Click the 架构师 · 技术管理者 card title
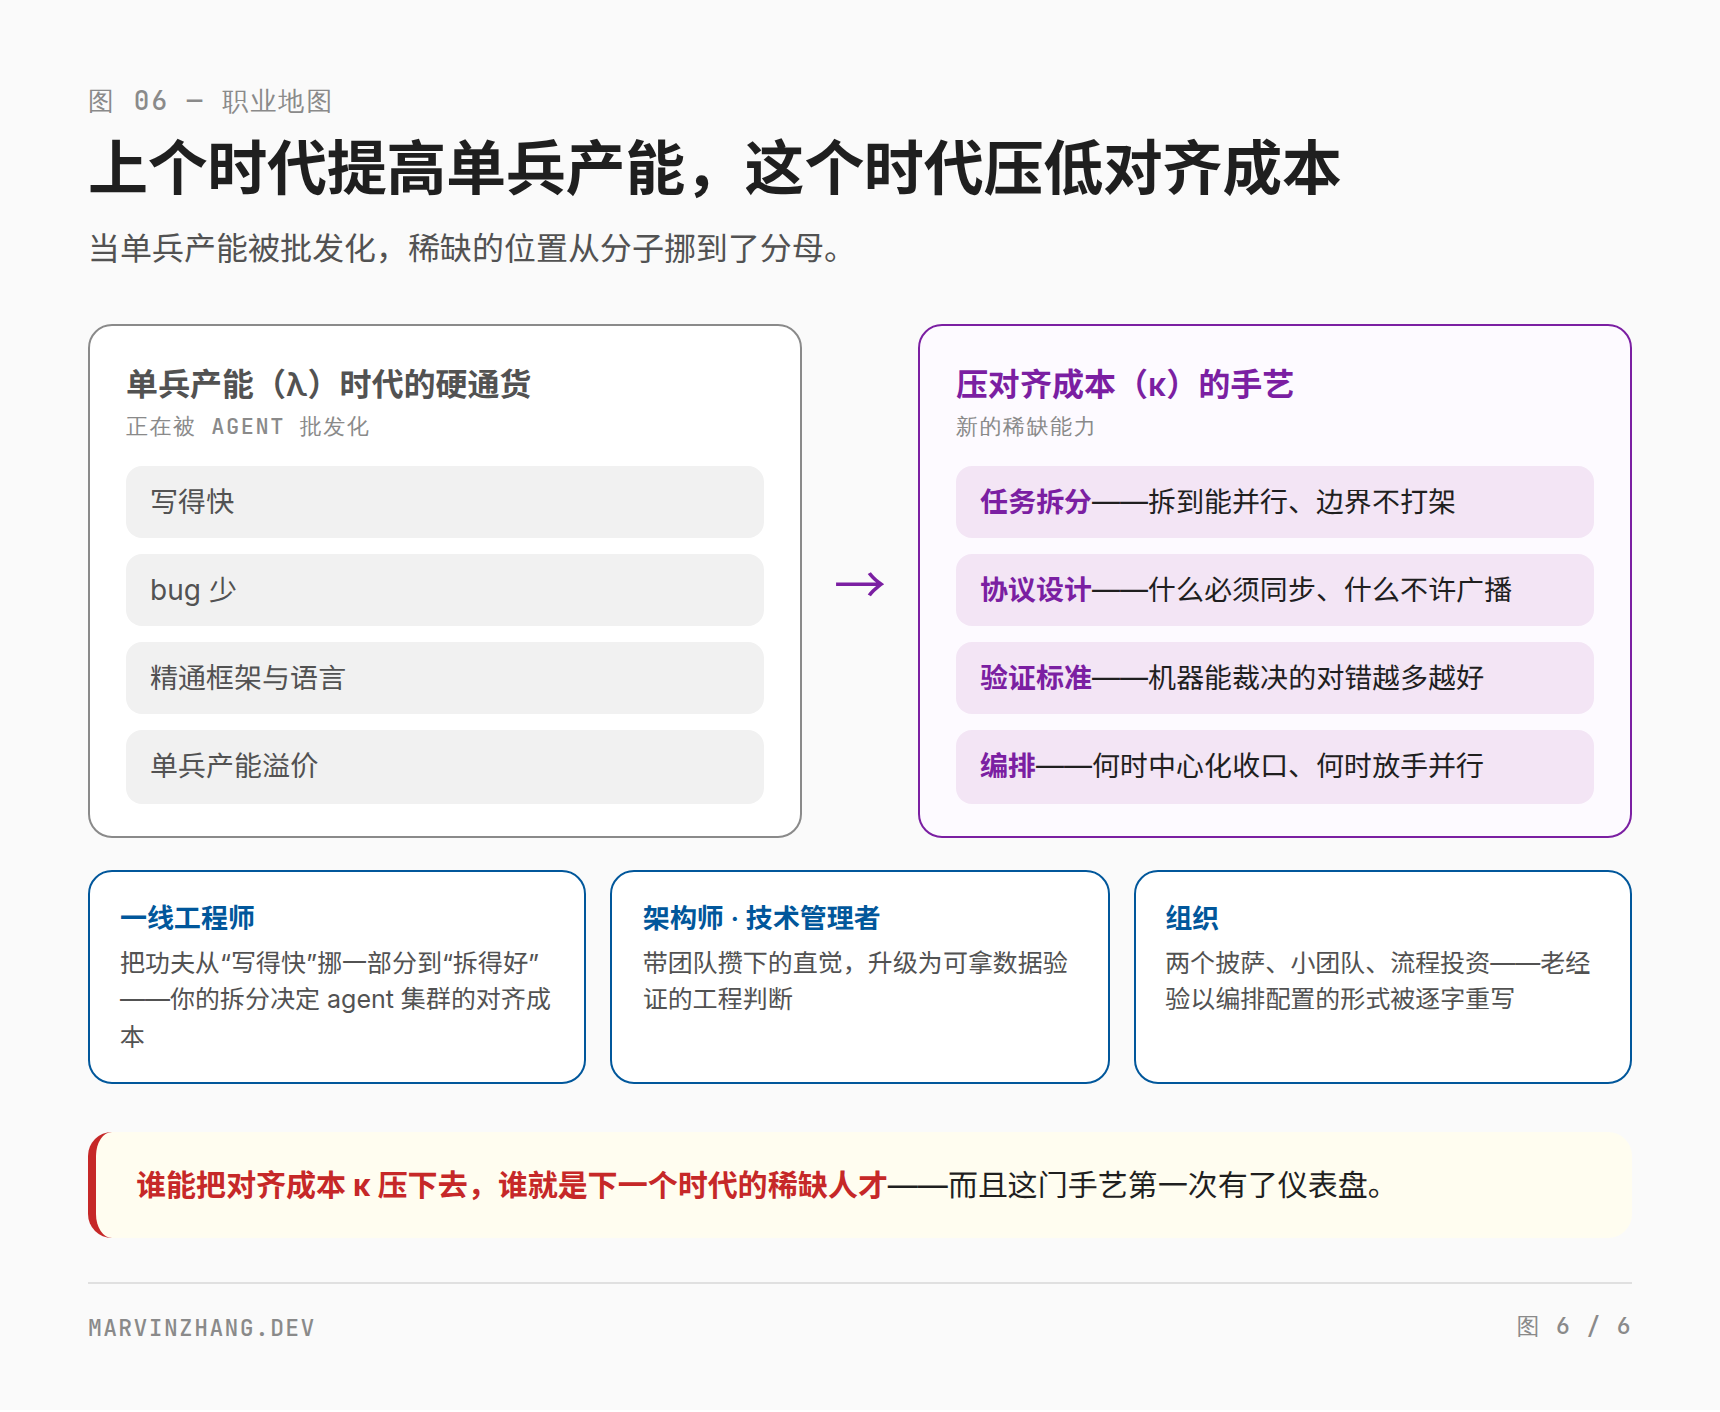 coord(761,918)
